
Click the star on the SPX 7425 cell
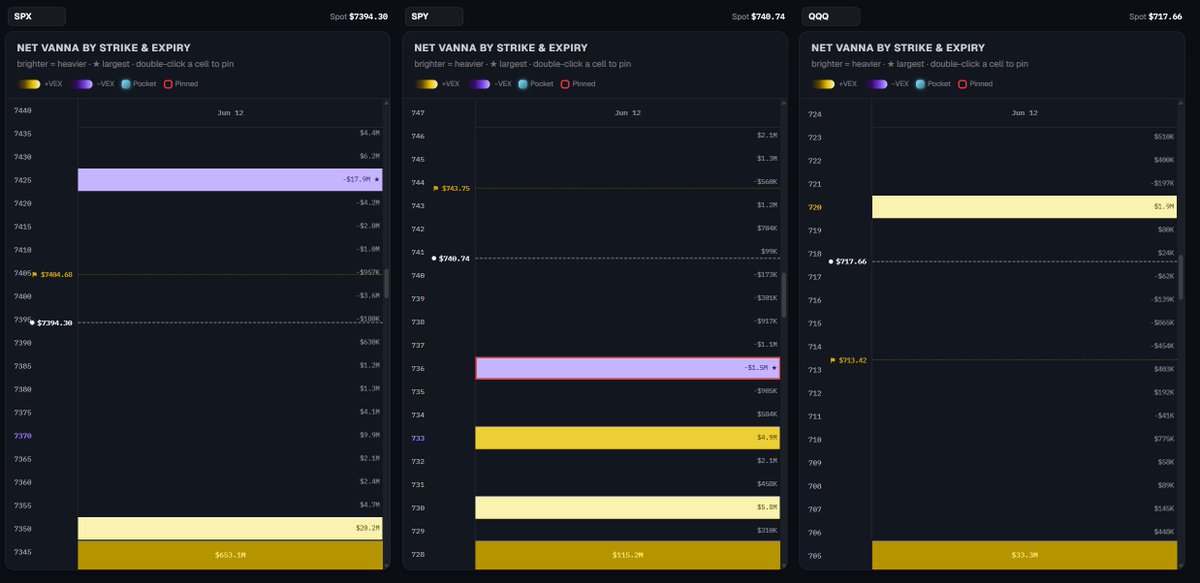coord(376,180)
